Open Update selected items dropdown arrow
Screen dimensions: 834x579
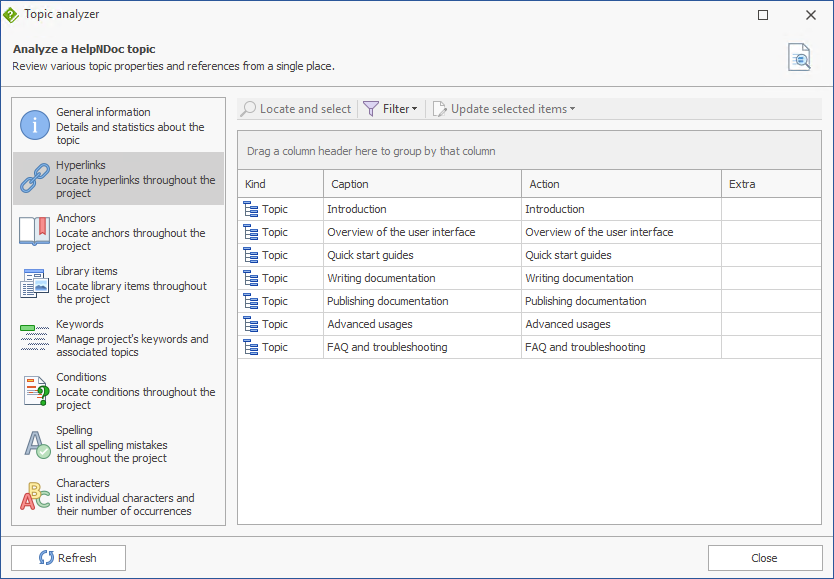[572, 109]
